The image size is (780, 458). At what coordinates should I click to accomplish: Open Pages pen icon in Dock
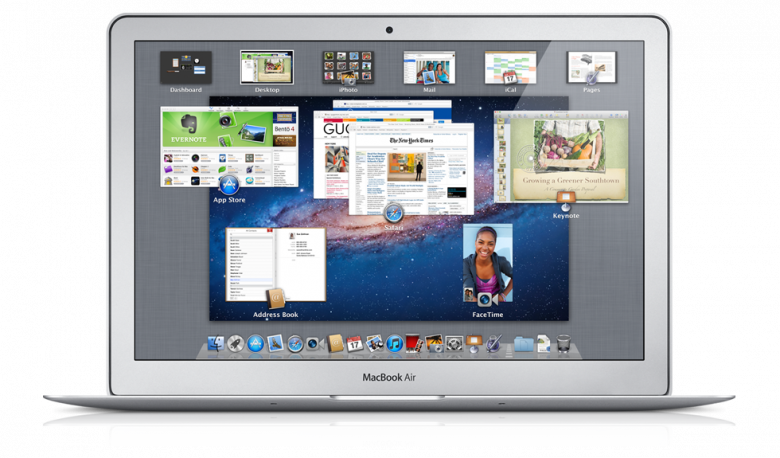493,343
